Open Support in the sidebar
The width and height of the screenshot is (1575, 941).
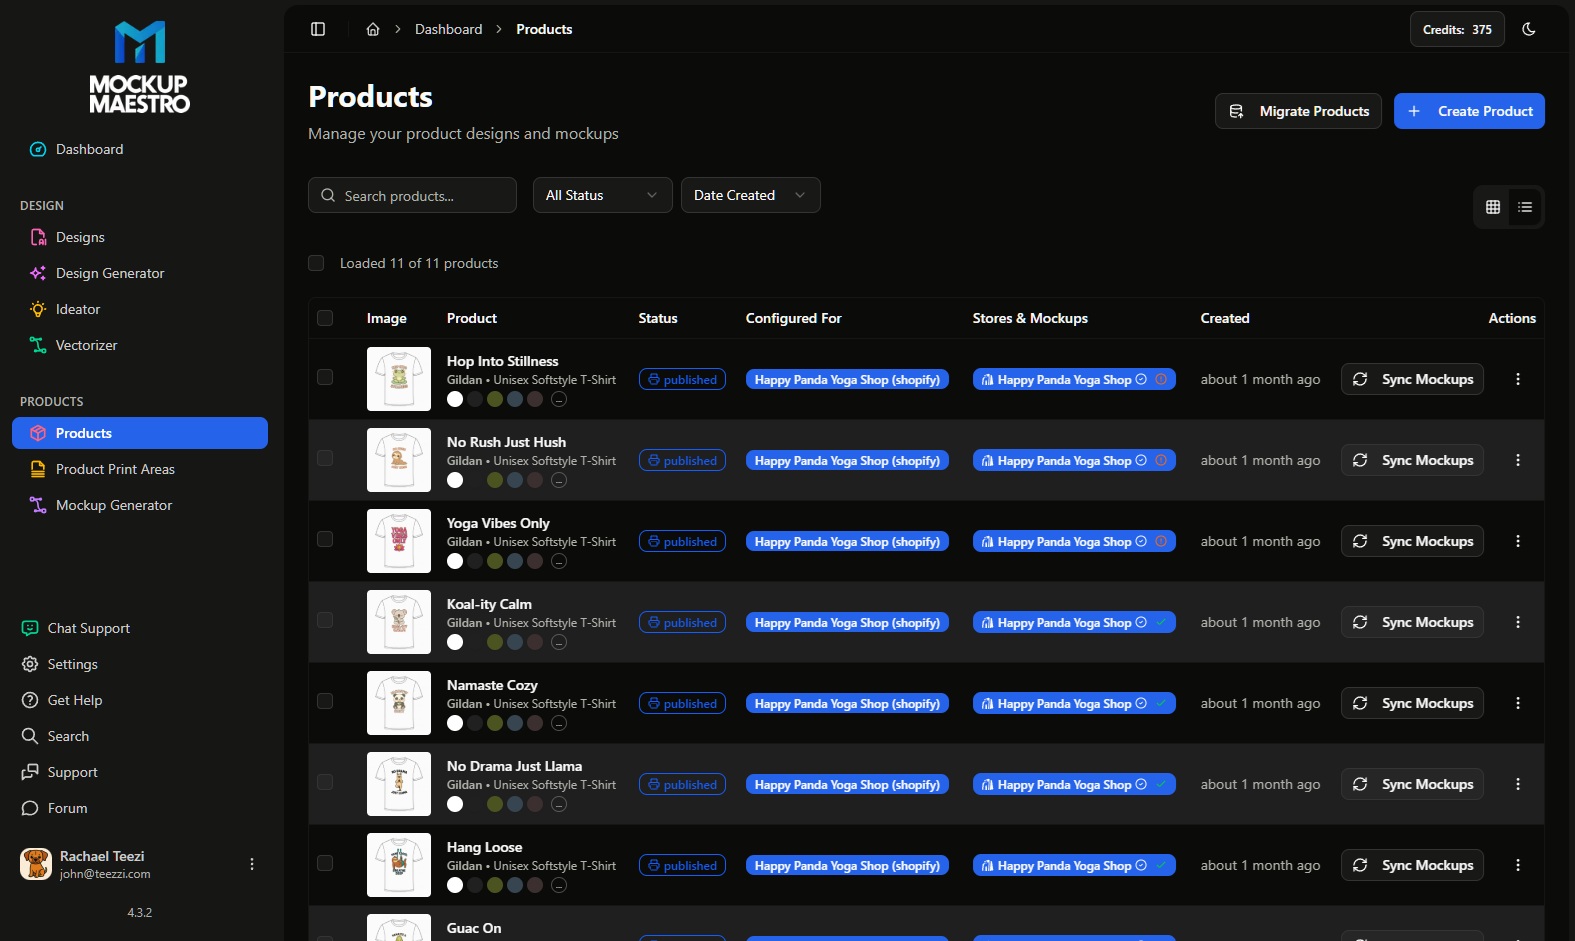140,772
